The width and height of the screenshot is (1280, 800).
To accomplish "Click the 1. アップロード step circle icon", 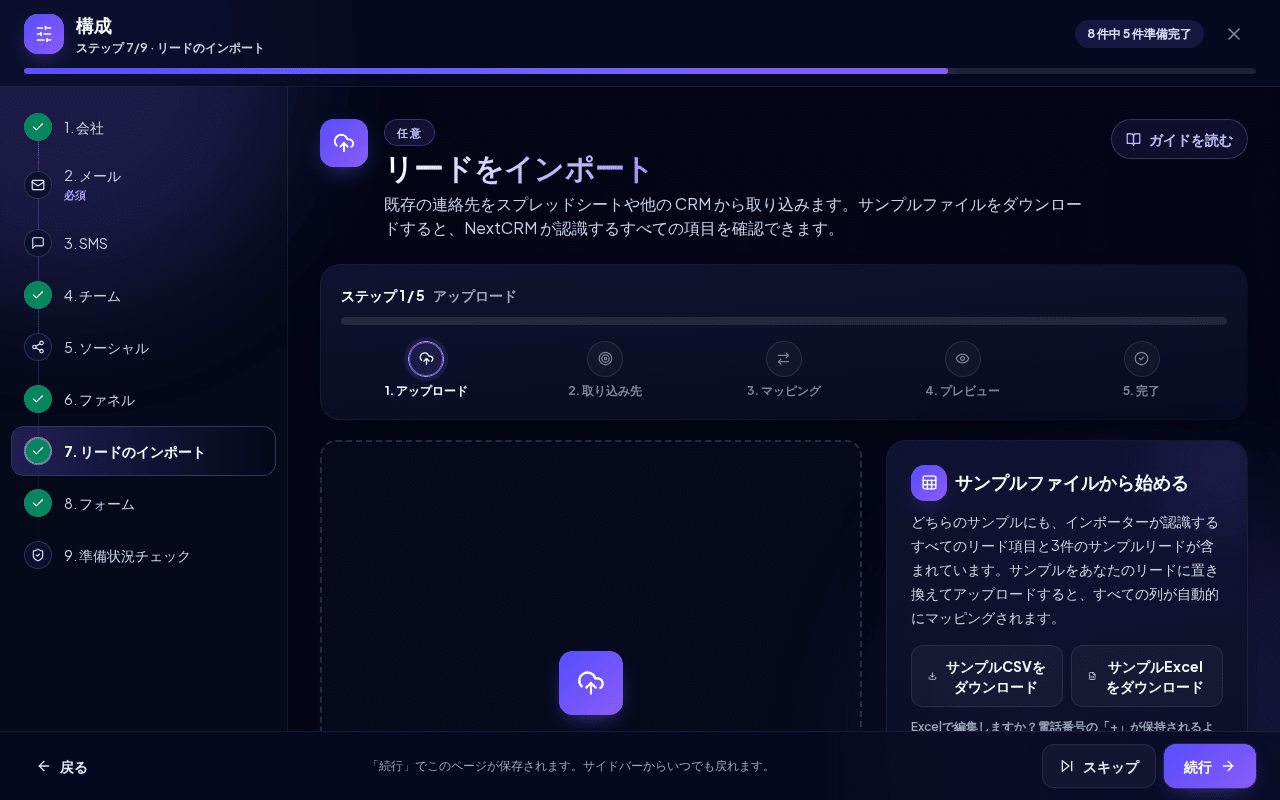I will tap(426, 359).
